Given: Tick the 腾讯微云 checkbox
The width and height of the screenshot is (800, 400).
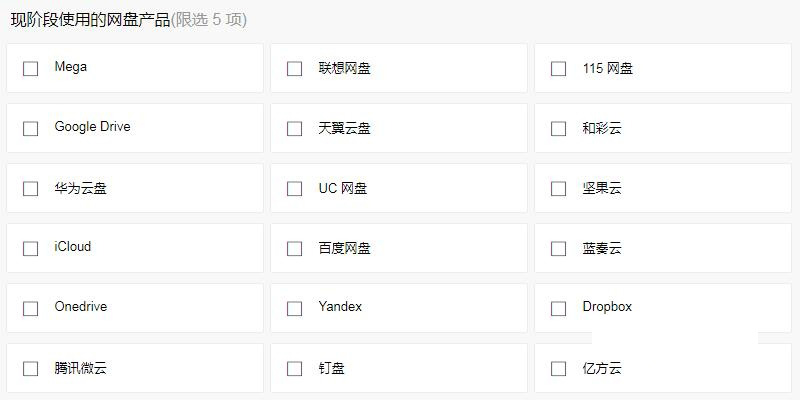Looking at the screenshot, I should (31, 369).
